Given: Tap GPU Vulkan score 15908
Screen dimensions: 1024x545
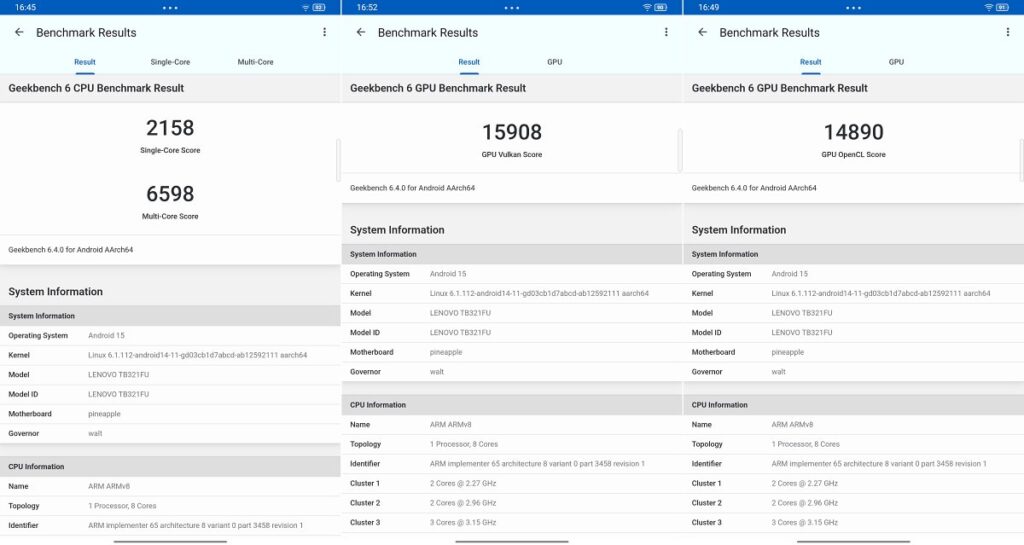Looking at the screenshot, I should tap(512, 132).
